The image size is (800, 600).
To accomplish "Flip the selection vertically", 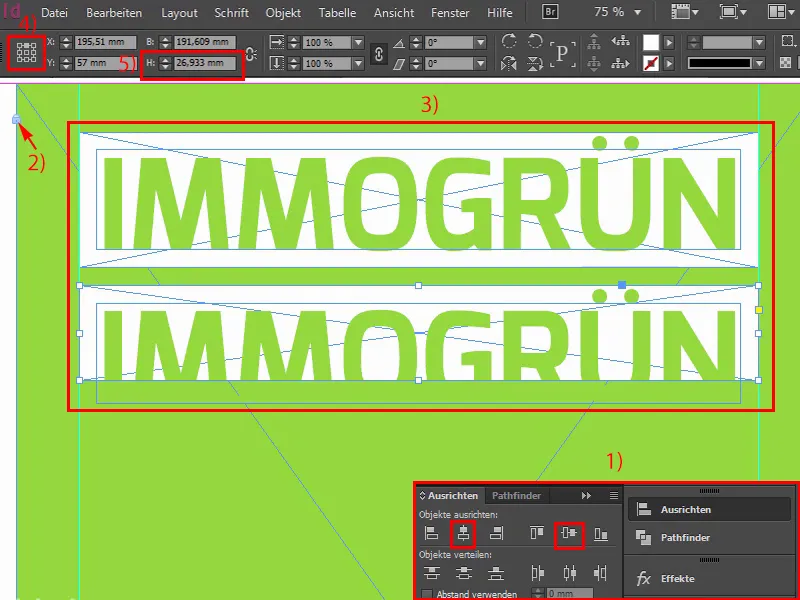I will click(534, 64).
